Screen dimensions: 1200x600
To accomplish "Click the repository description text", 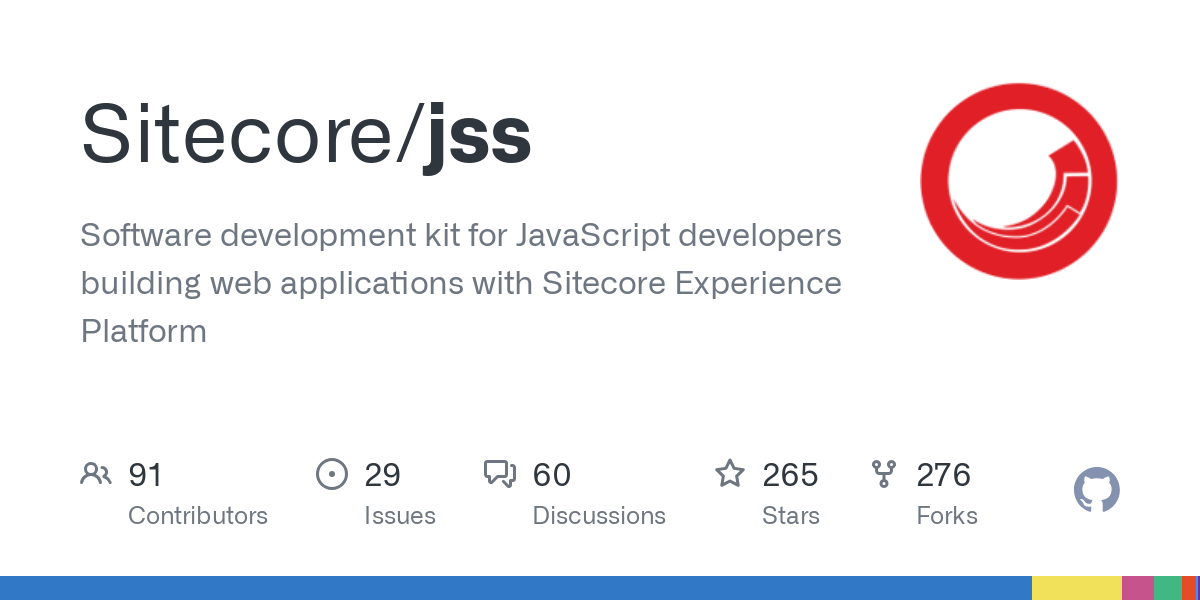I will (460, 283).
